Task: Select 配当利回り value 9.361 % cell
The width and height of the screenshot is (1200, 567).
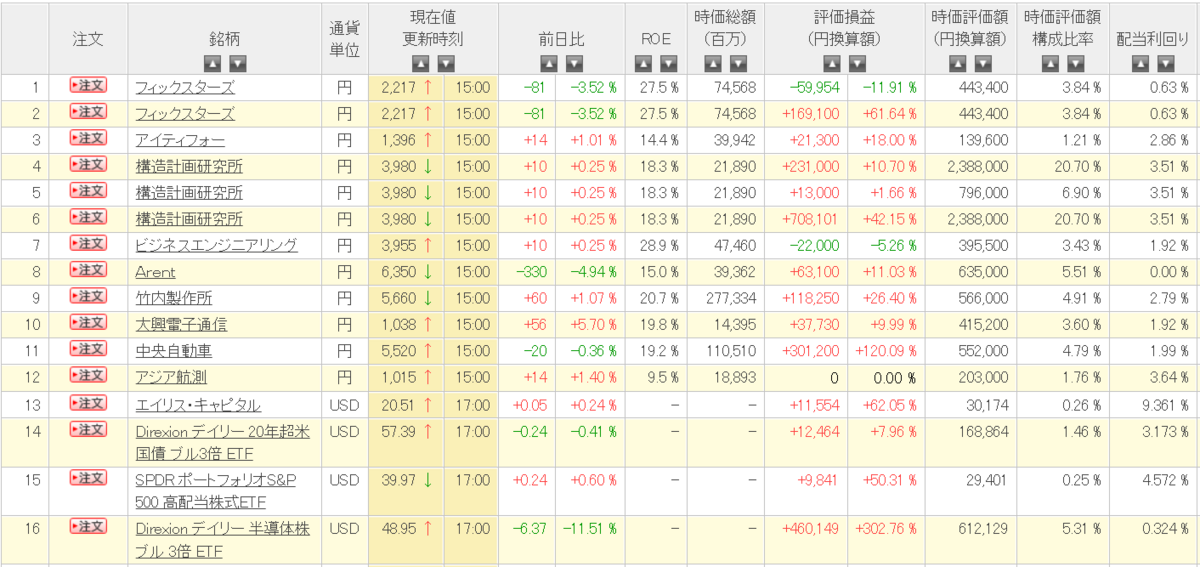Action: [1154, 404]
